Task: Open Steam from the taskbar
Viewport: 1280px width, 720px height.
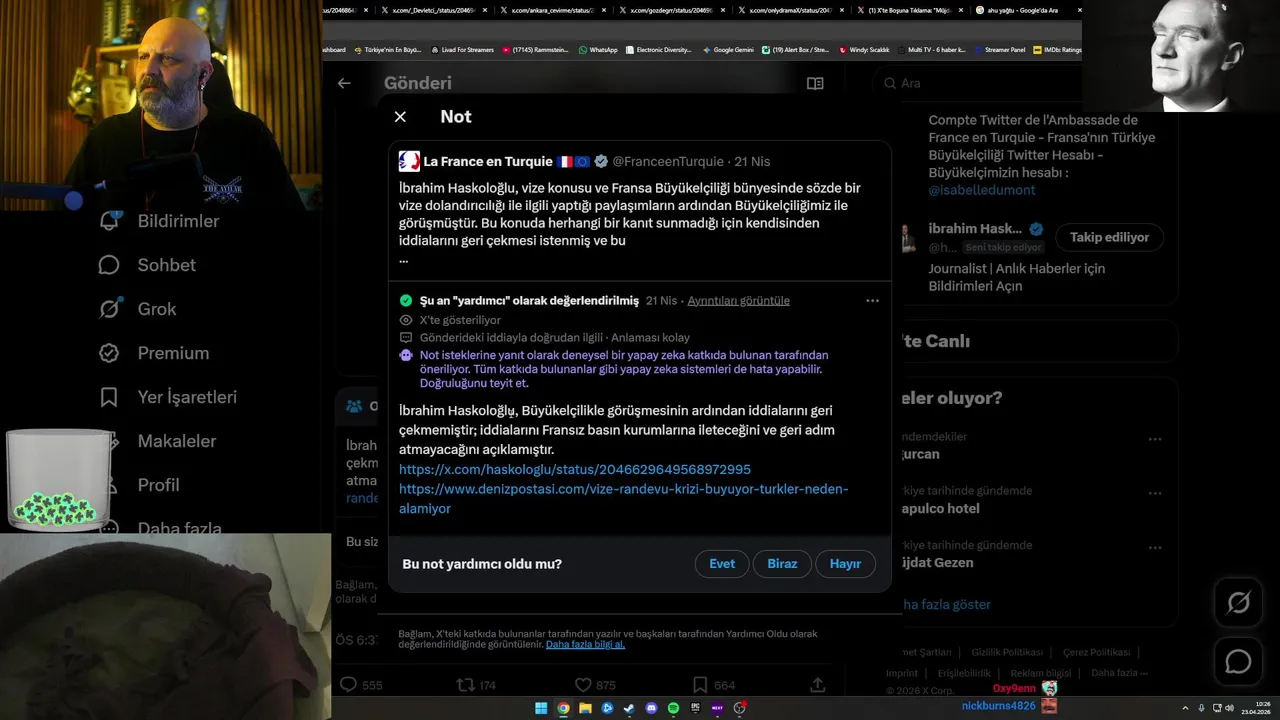Action: click(x=629, y=708)
